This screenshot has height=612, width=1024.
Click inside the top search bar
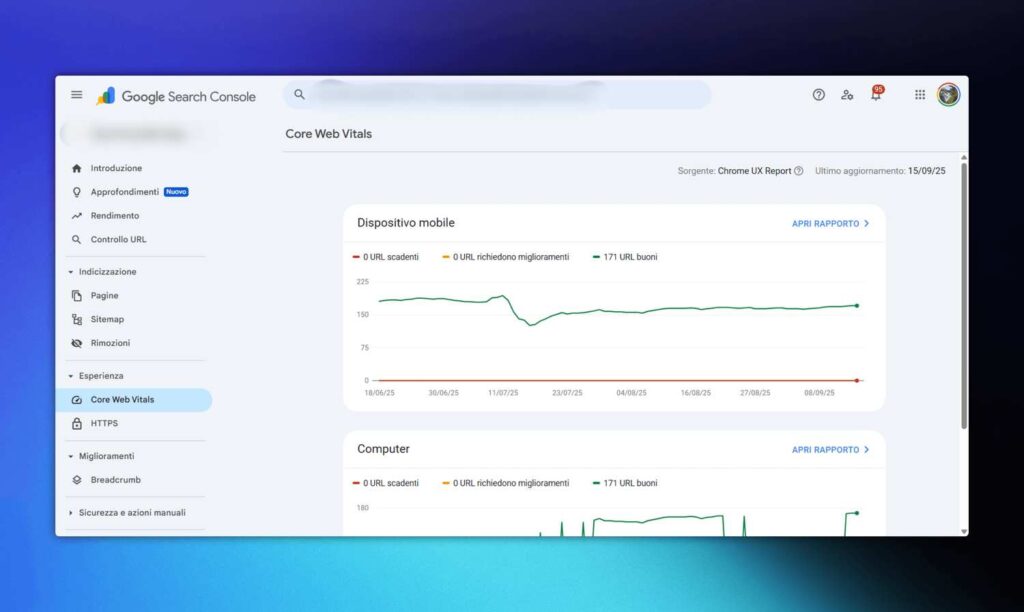pyautogui.click(x=500, y=94)
